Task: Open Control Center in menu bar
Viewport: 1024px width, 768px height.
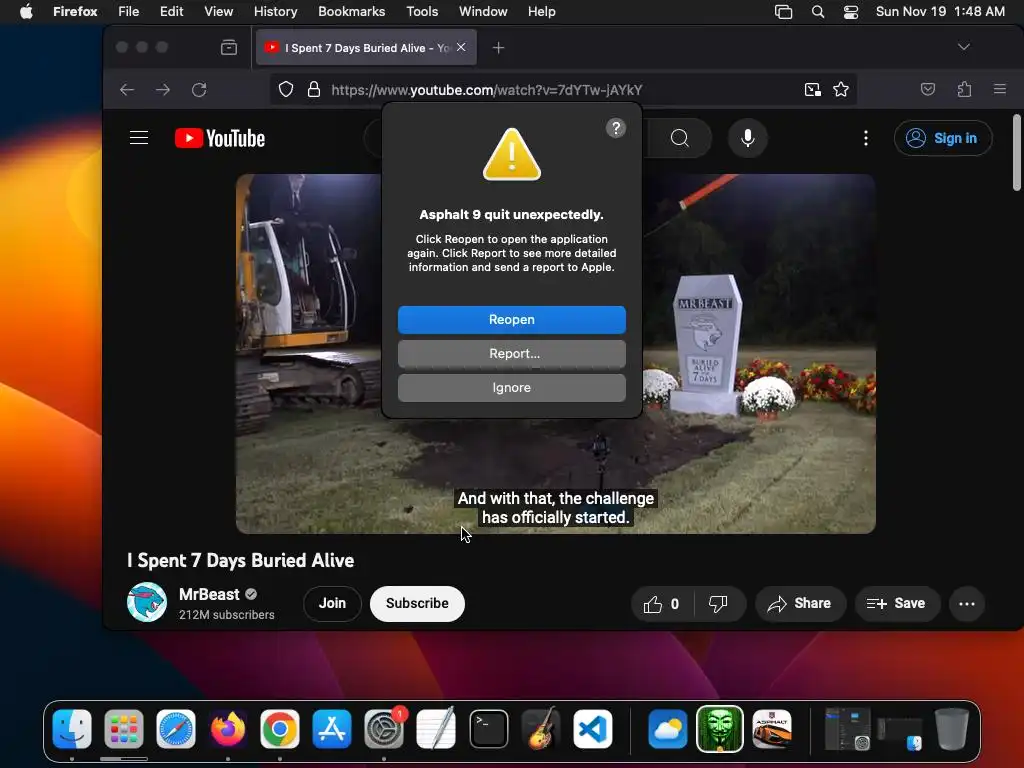Action: [x=850, y=12]
